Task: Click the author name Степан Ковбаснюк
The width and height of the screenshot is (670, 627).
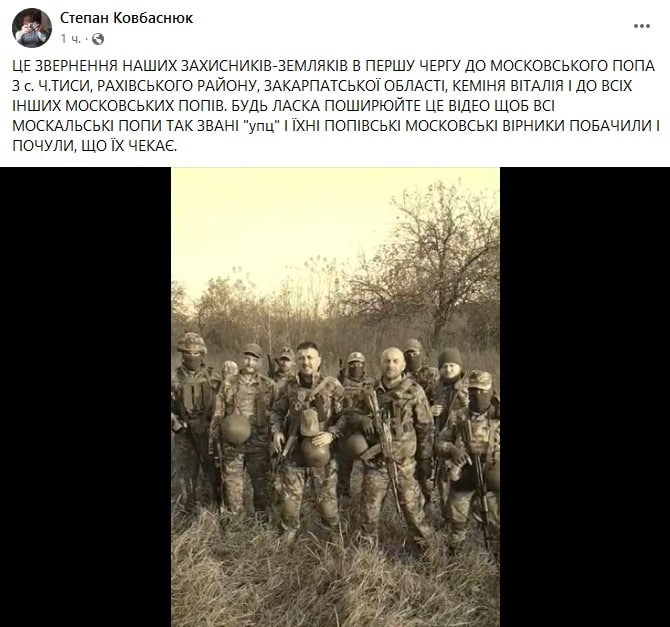Action: tap(126, 18)
